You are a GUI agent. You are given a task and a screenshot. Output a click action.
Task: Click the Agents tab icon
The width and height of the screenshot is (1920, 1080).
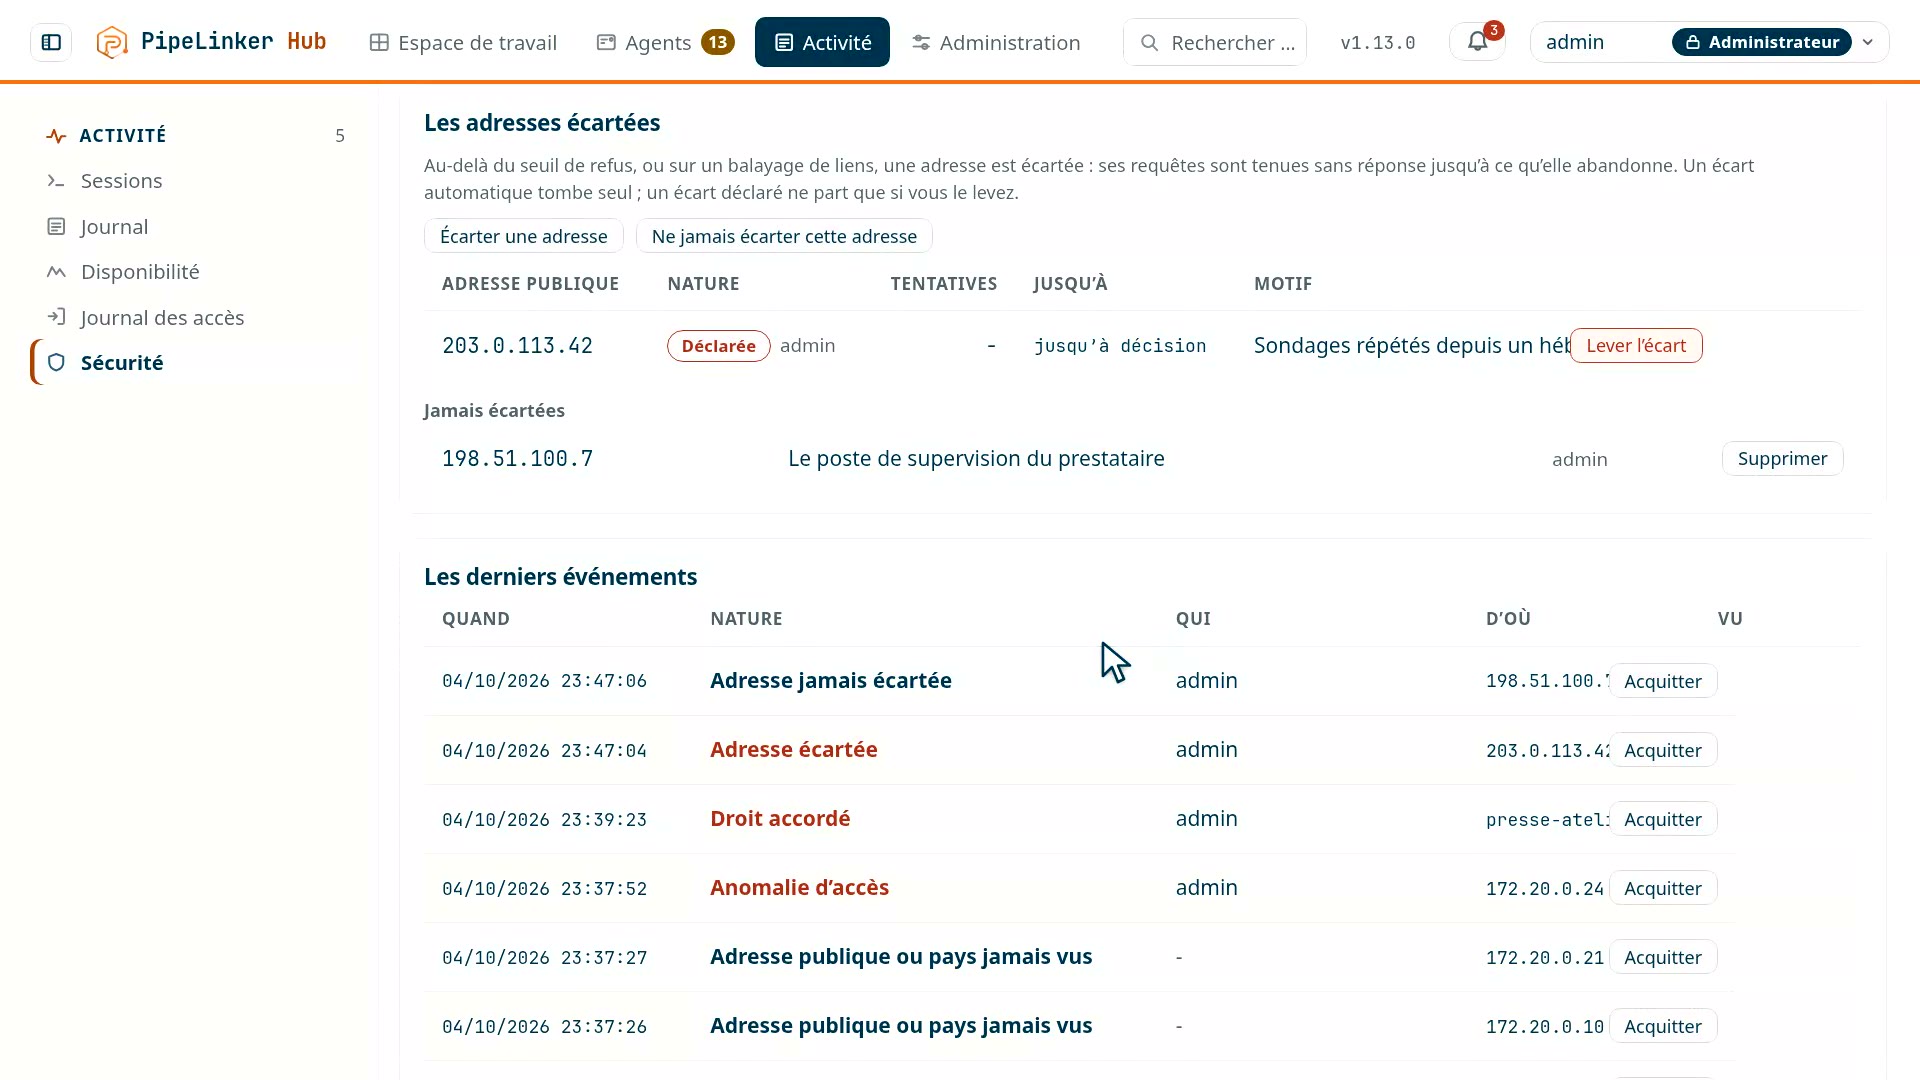click(606, 42)
